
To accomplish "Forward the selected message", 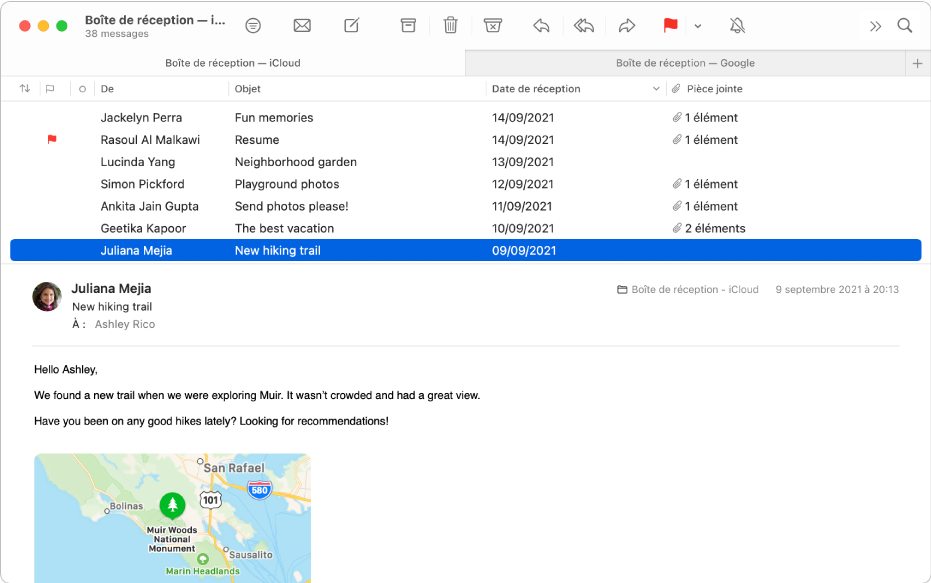I will [x=627, y=25].
